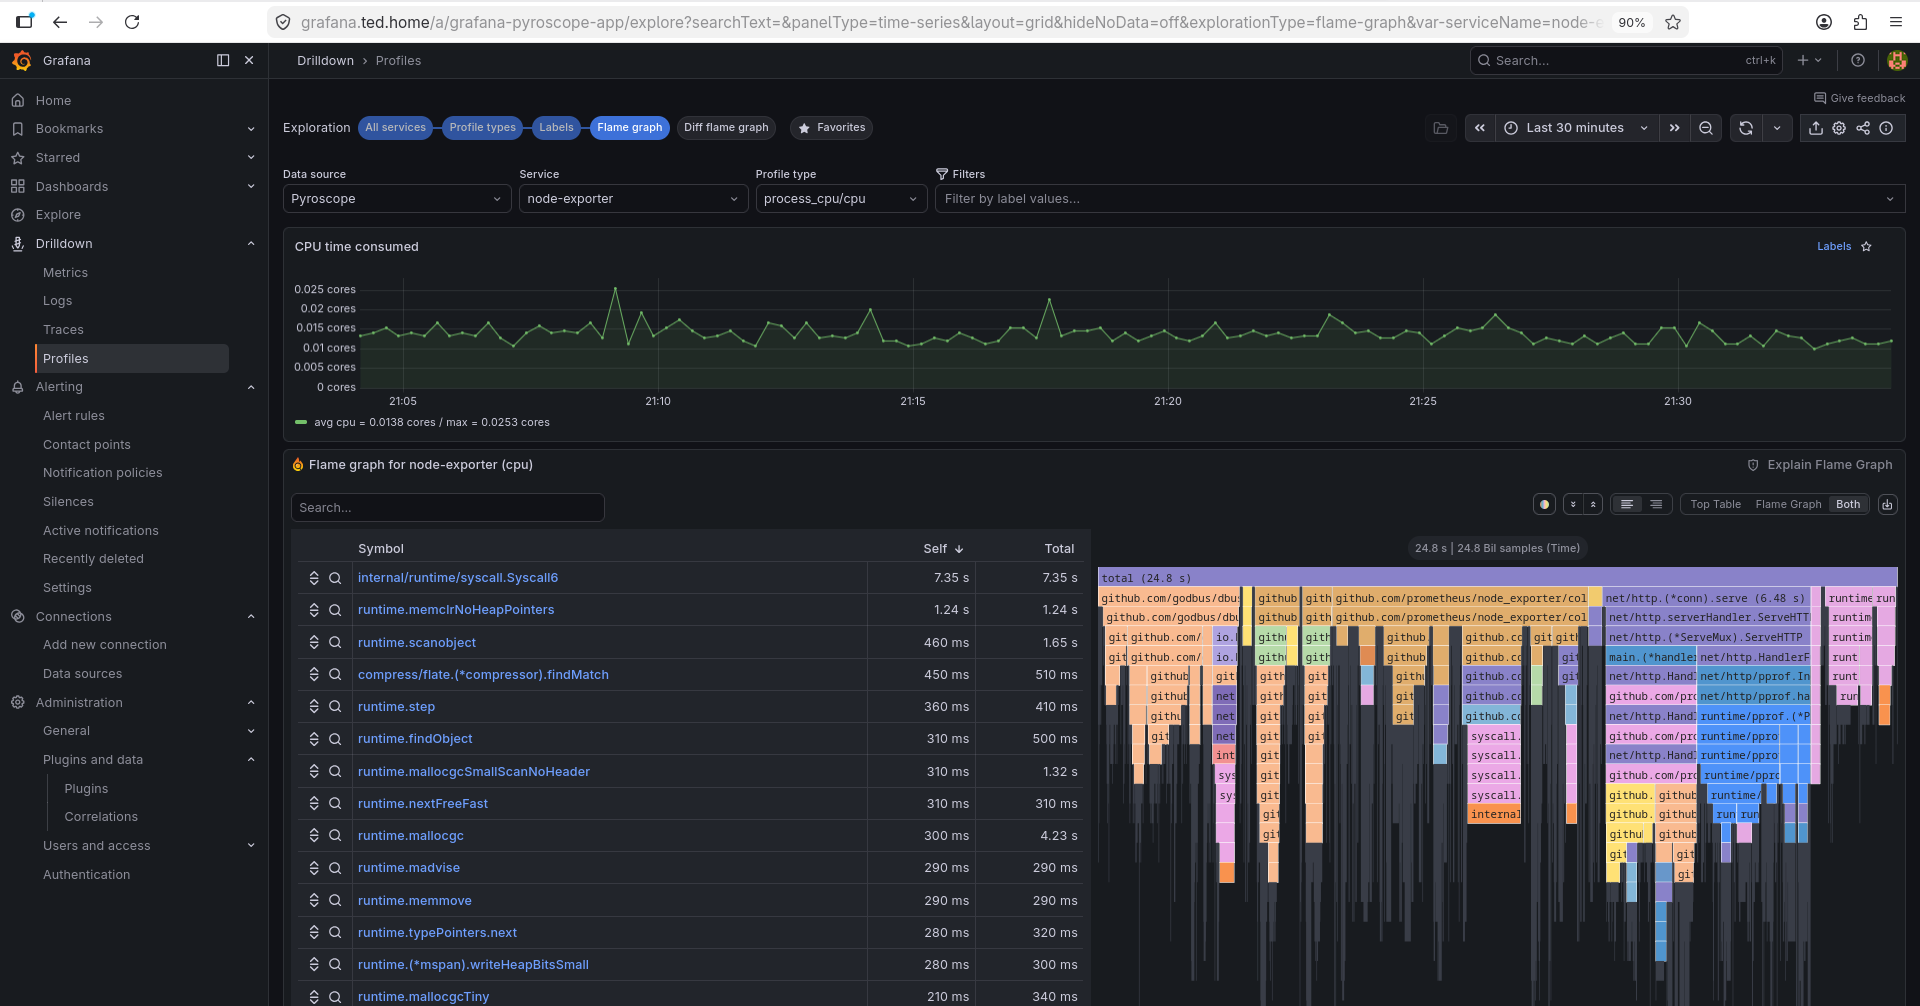Screen dimensions: 1920x1006
Task: Select the All services exploration tab
Action: point(395,128)
